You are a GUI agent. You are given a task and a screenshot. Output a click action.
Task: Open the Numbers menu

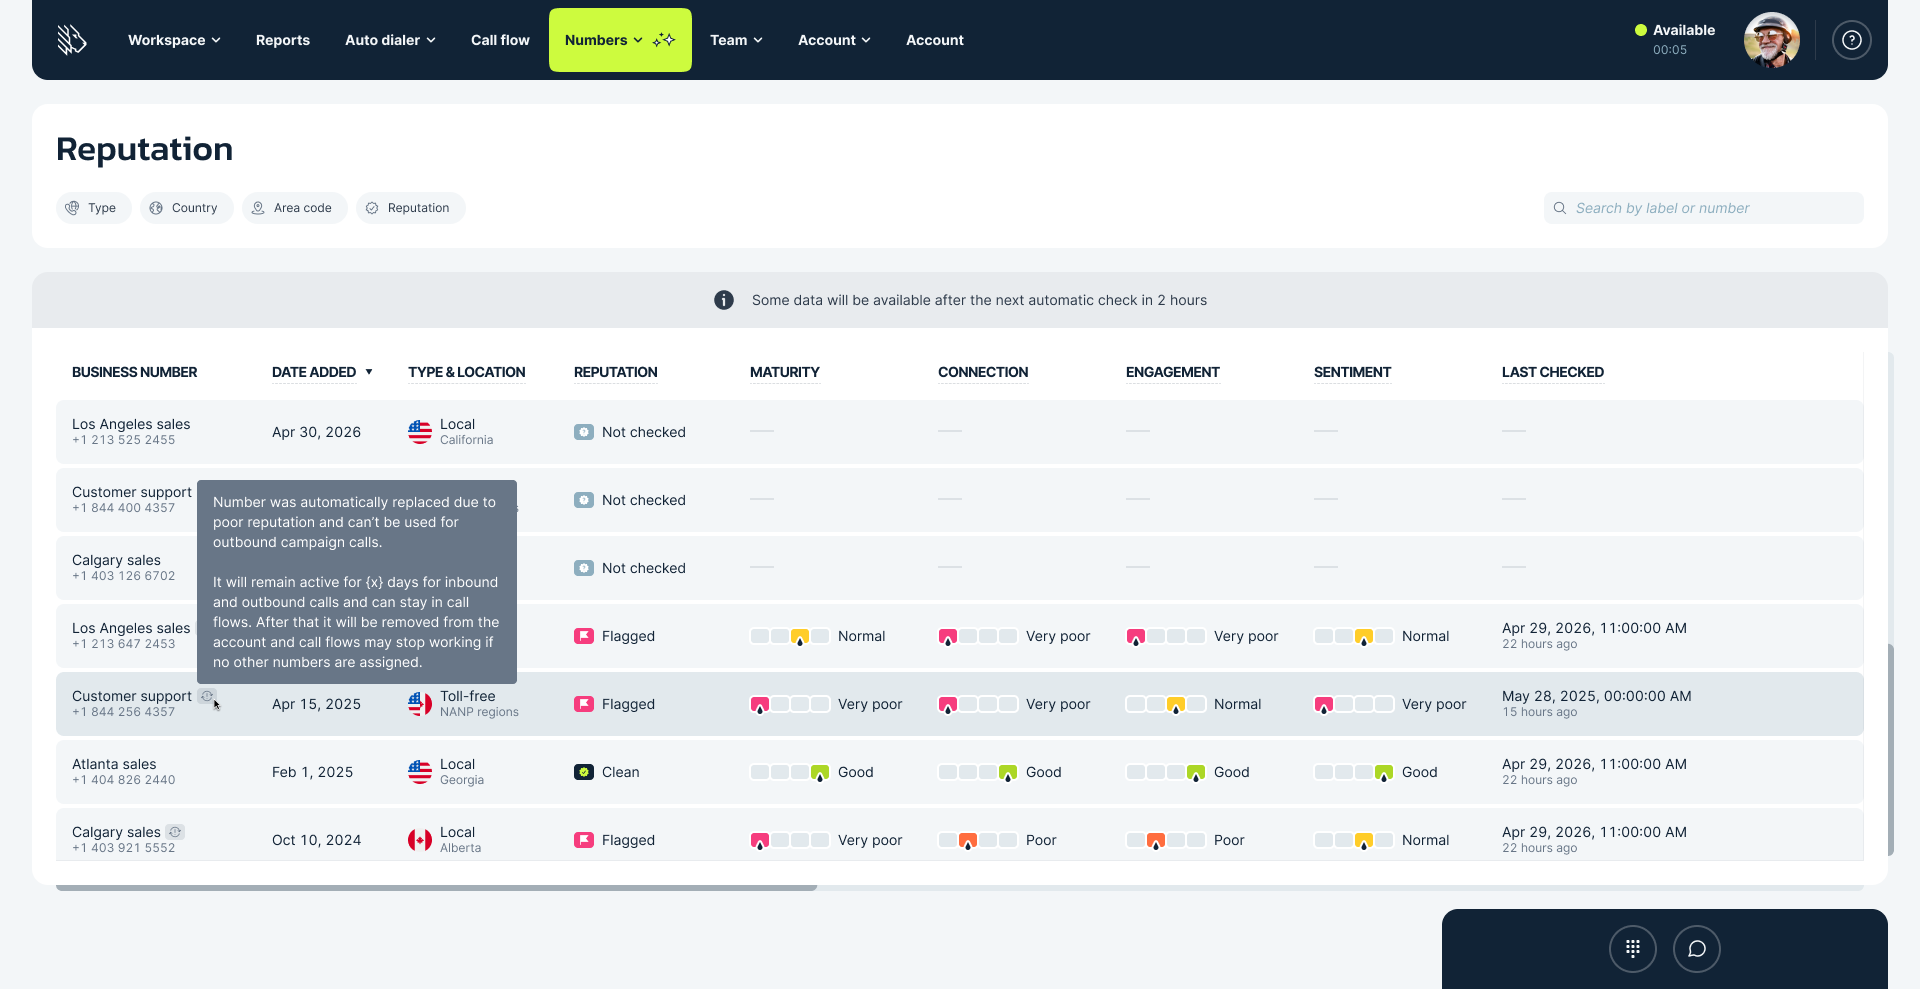(620, 40)
